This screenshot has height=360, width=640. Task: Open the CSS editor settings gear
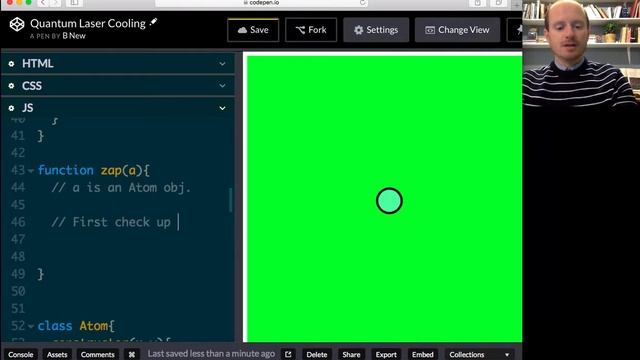[11, 86]
